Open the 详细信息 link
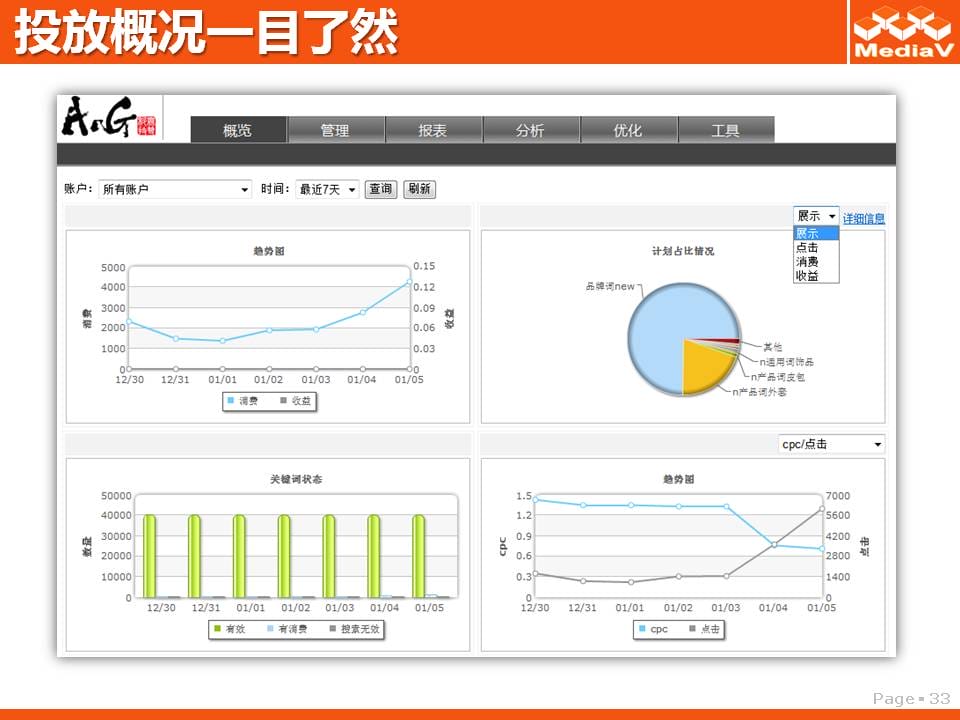The width and height of the screenshot is (960, 720). pyautogui.click(x=863, y=219)
